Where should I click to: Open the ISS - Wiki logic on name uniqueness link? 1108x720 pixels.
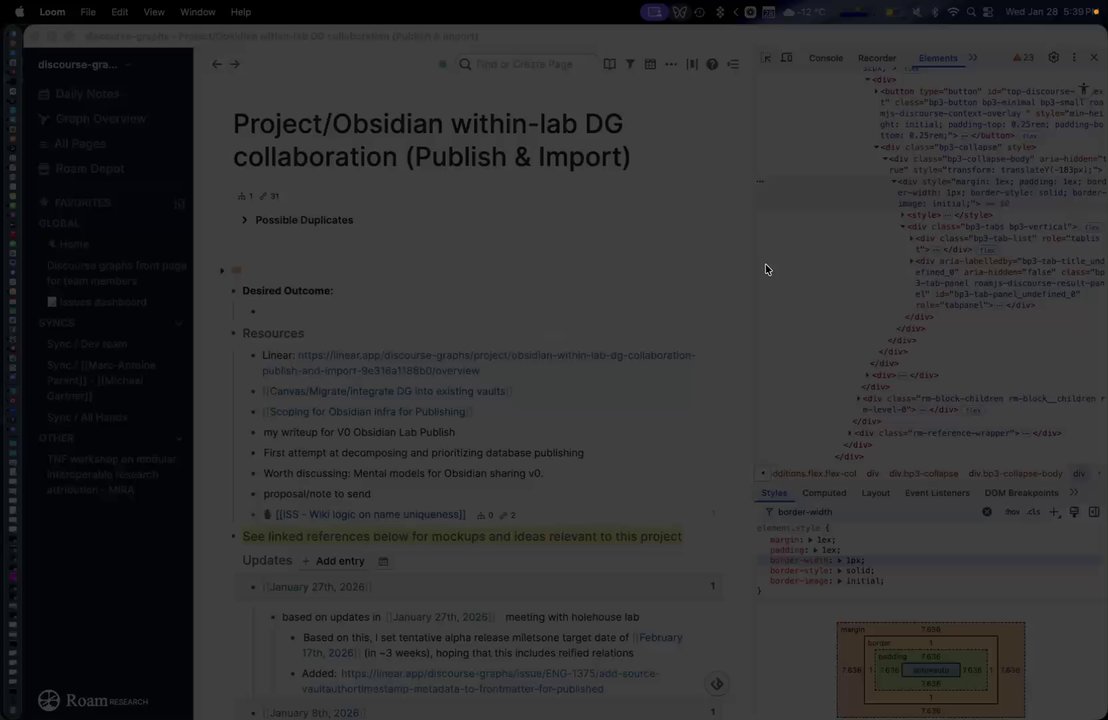coord(371,514)
